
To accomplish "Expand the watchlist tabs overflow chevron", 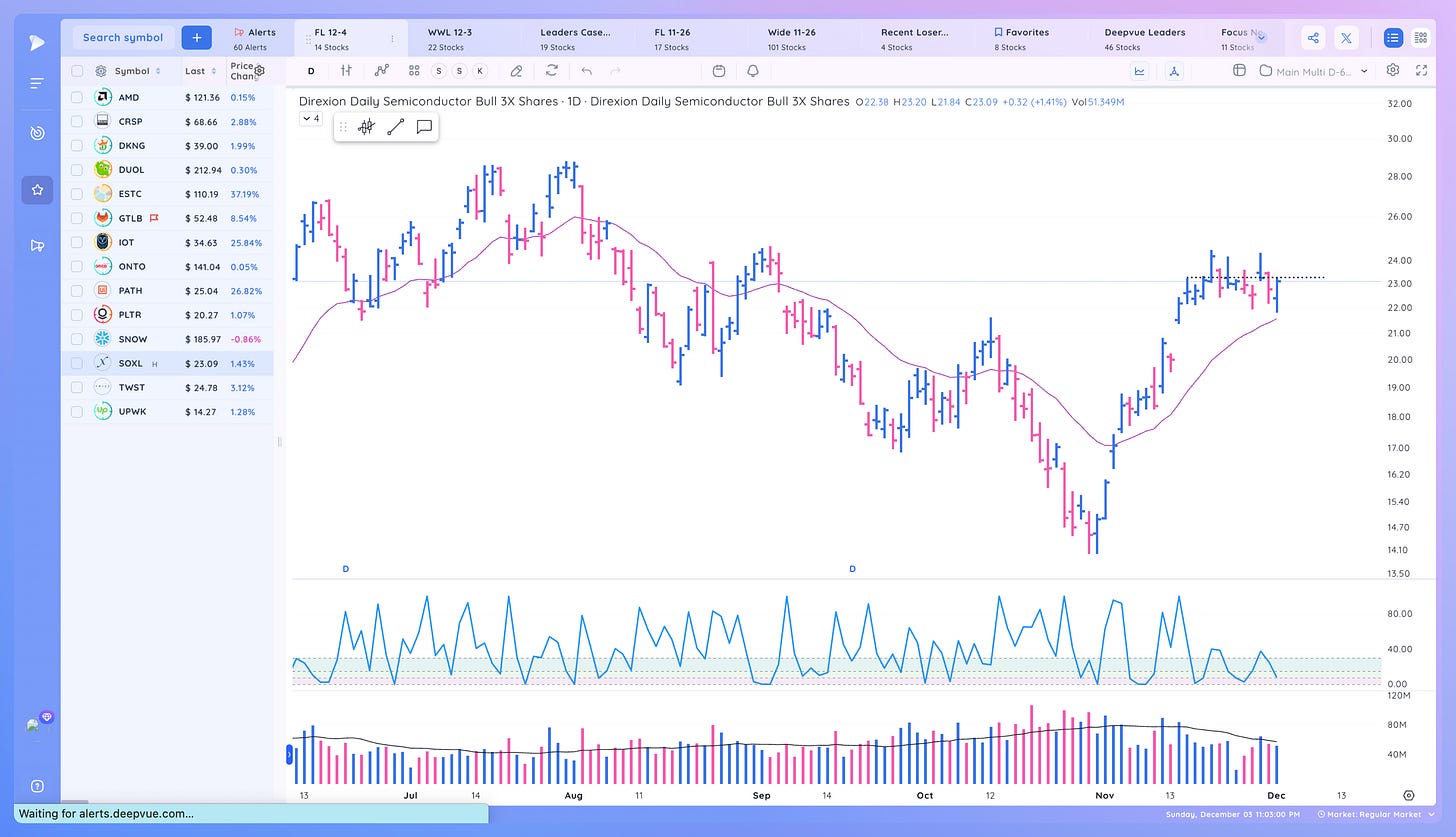I will [x=1261, y=37].
